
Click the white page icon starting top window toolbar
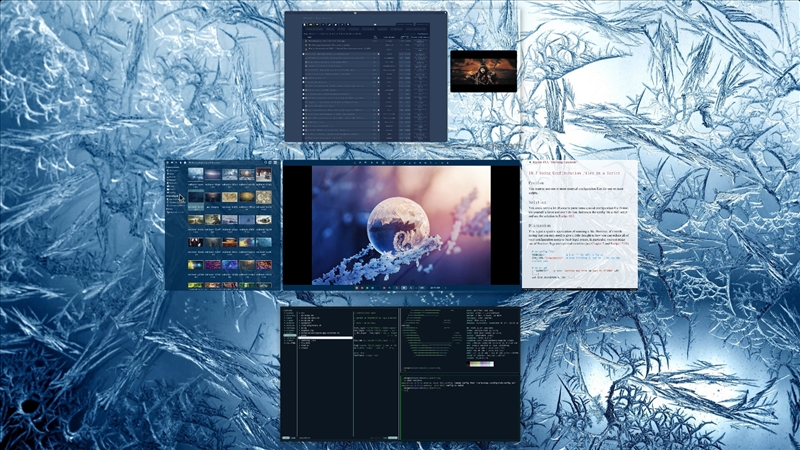(305, 24)
